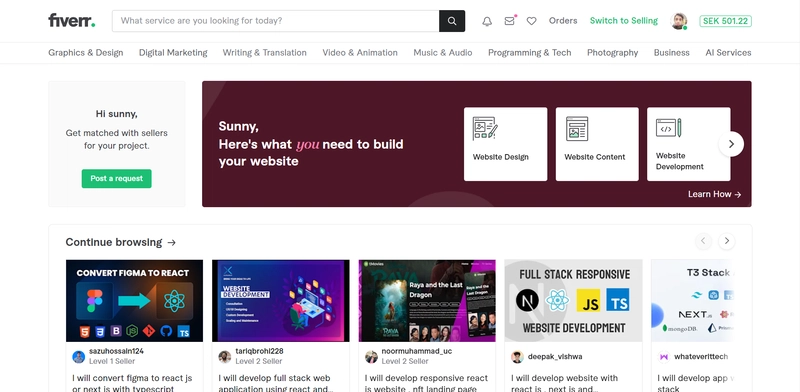Click the search magnifier button

click(452, 21)
